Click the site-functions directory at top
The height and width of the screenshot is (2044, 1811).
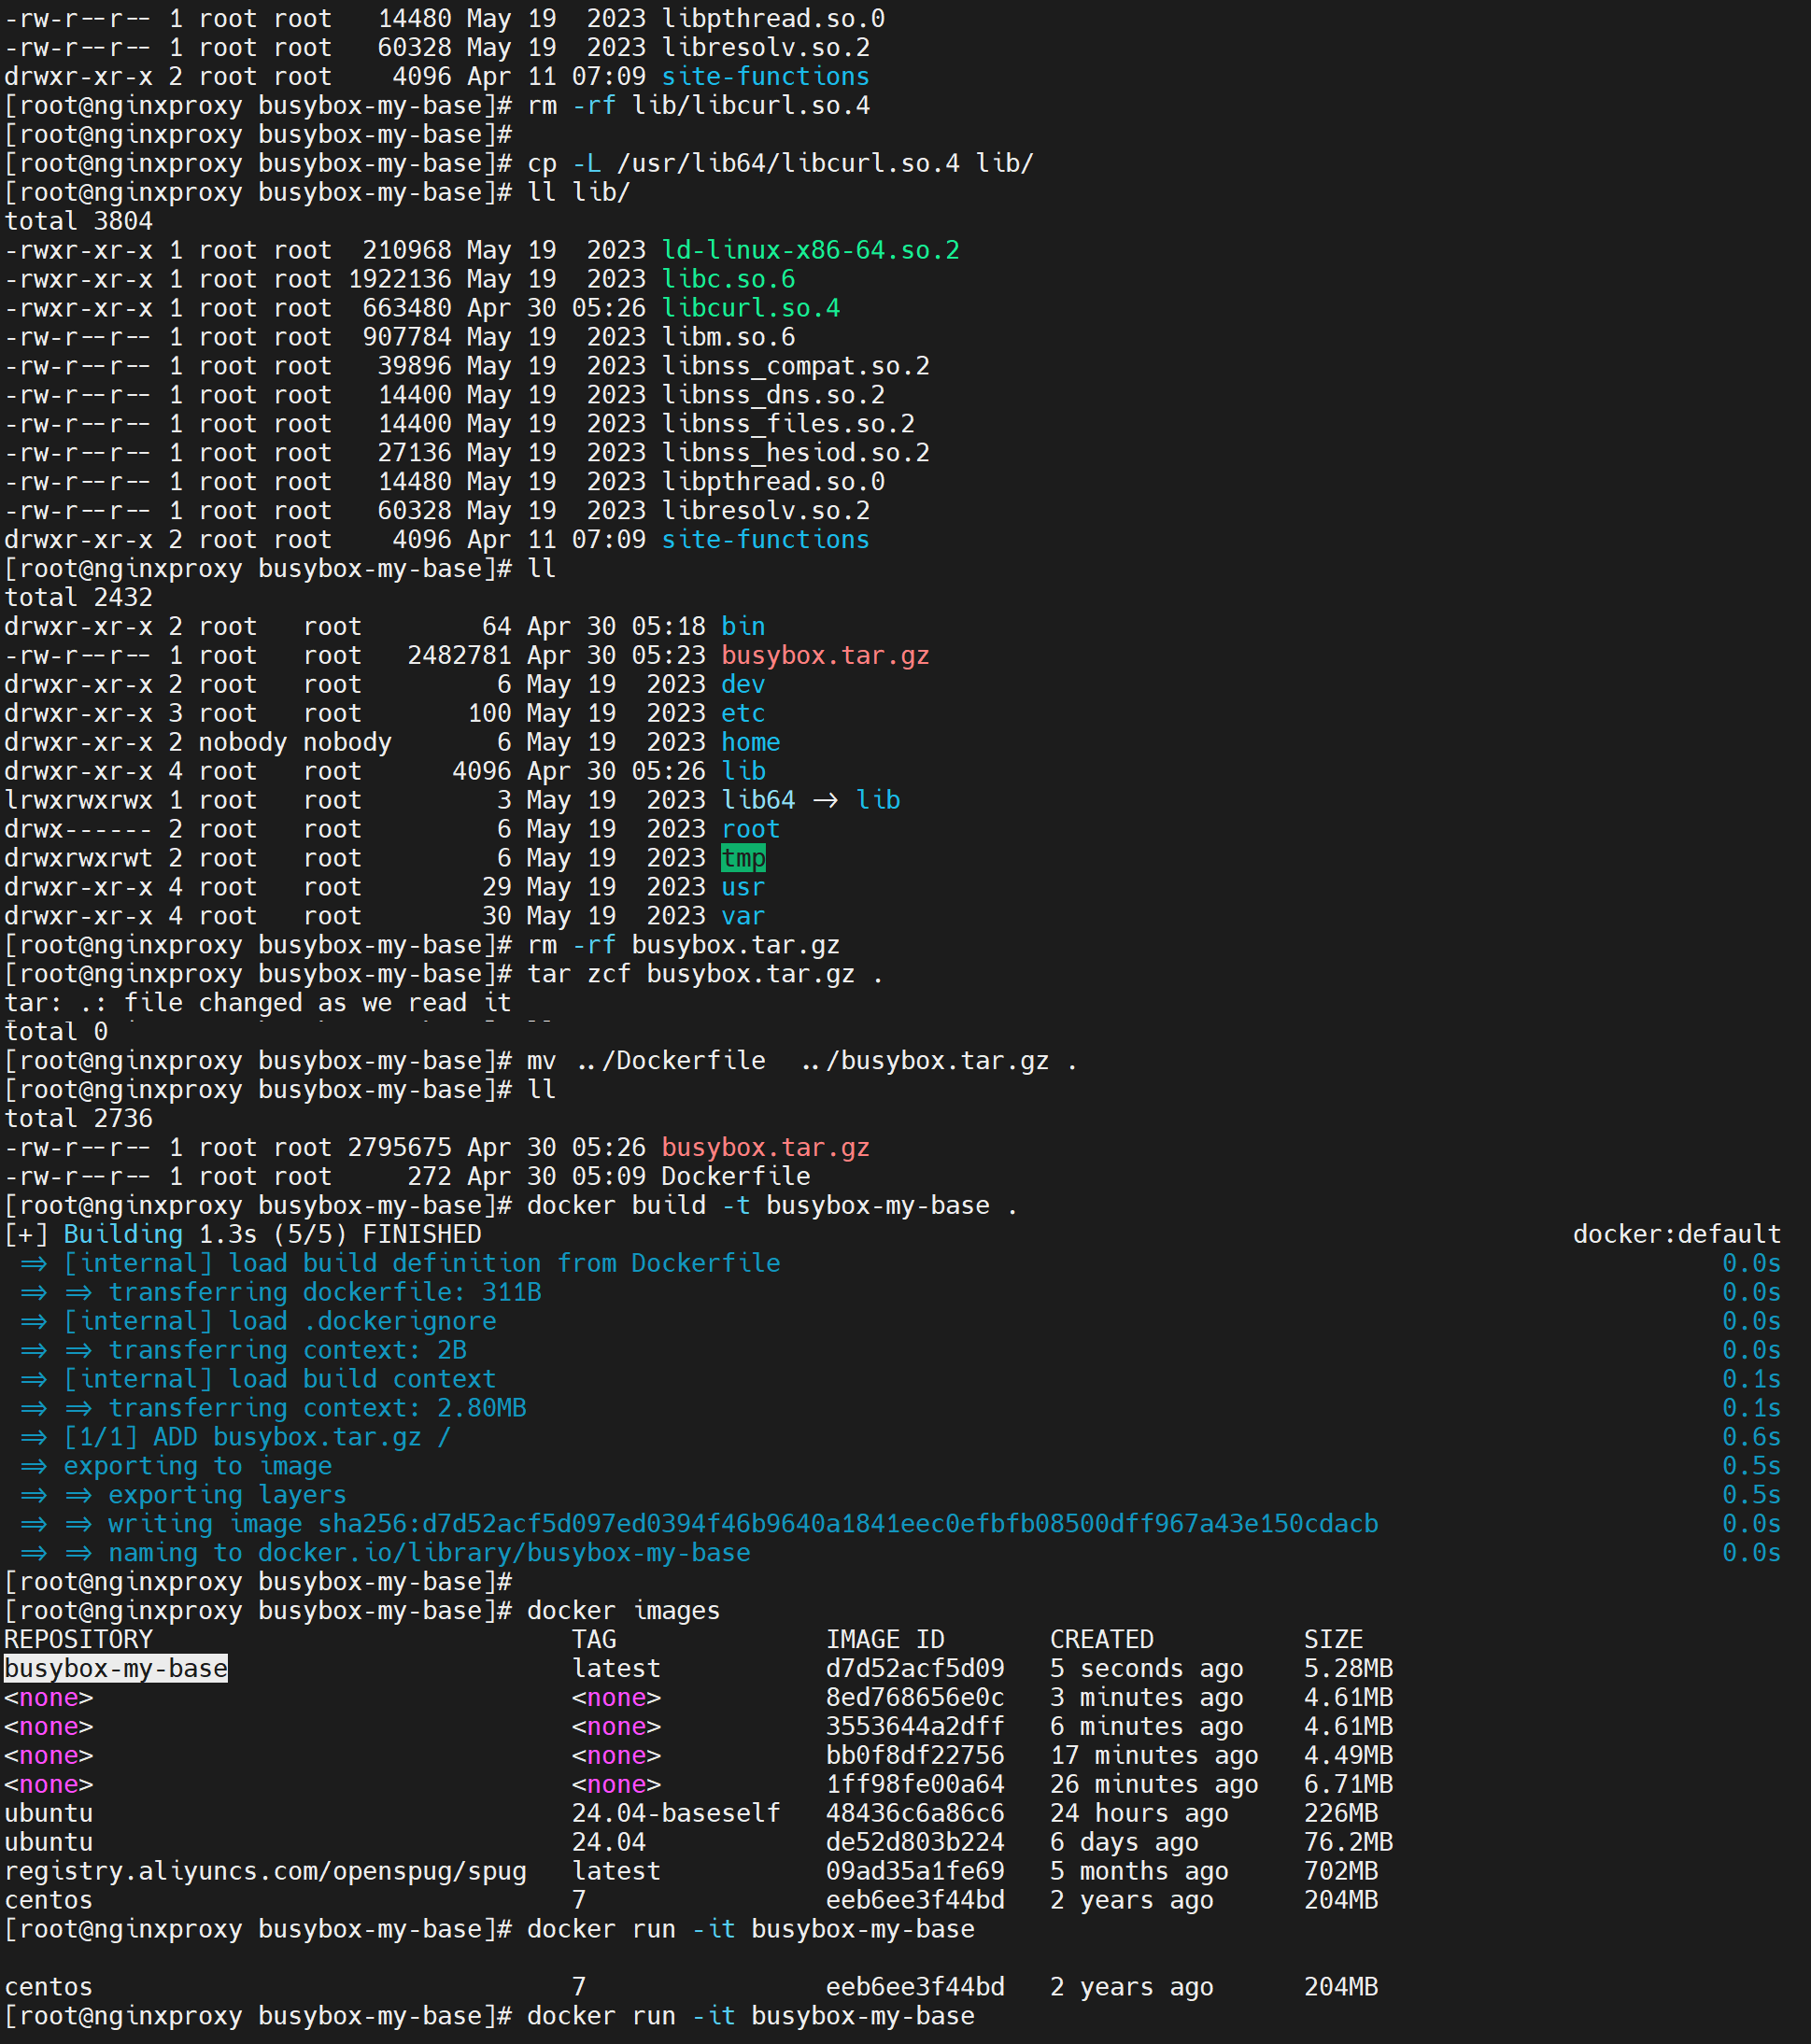tap(765, 77)
